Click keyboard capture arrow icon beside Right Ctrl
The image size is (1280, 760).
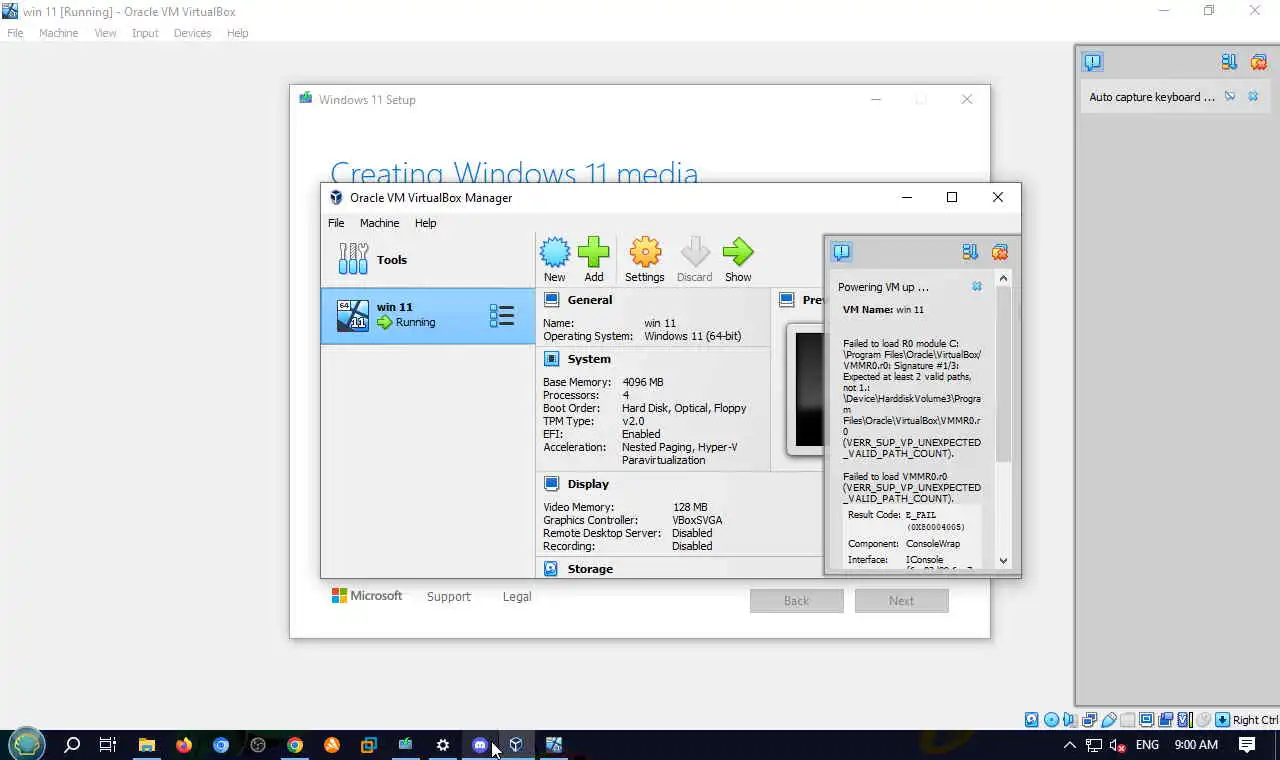click(1222, 720)
